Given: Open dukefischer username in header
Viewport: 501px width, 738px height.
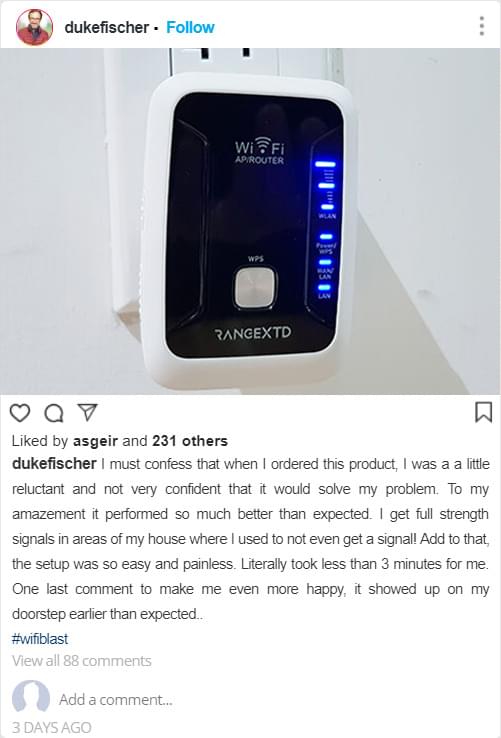Looking at the screenshot, I should (106, 27).
